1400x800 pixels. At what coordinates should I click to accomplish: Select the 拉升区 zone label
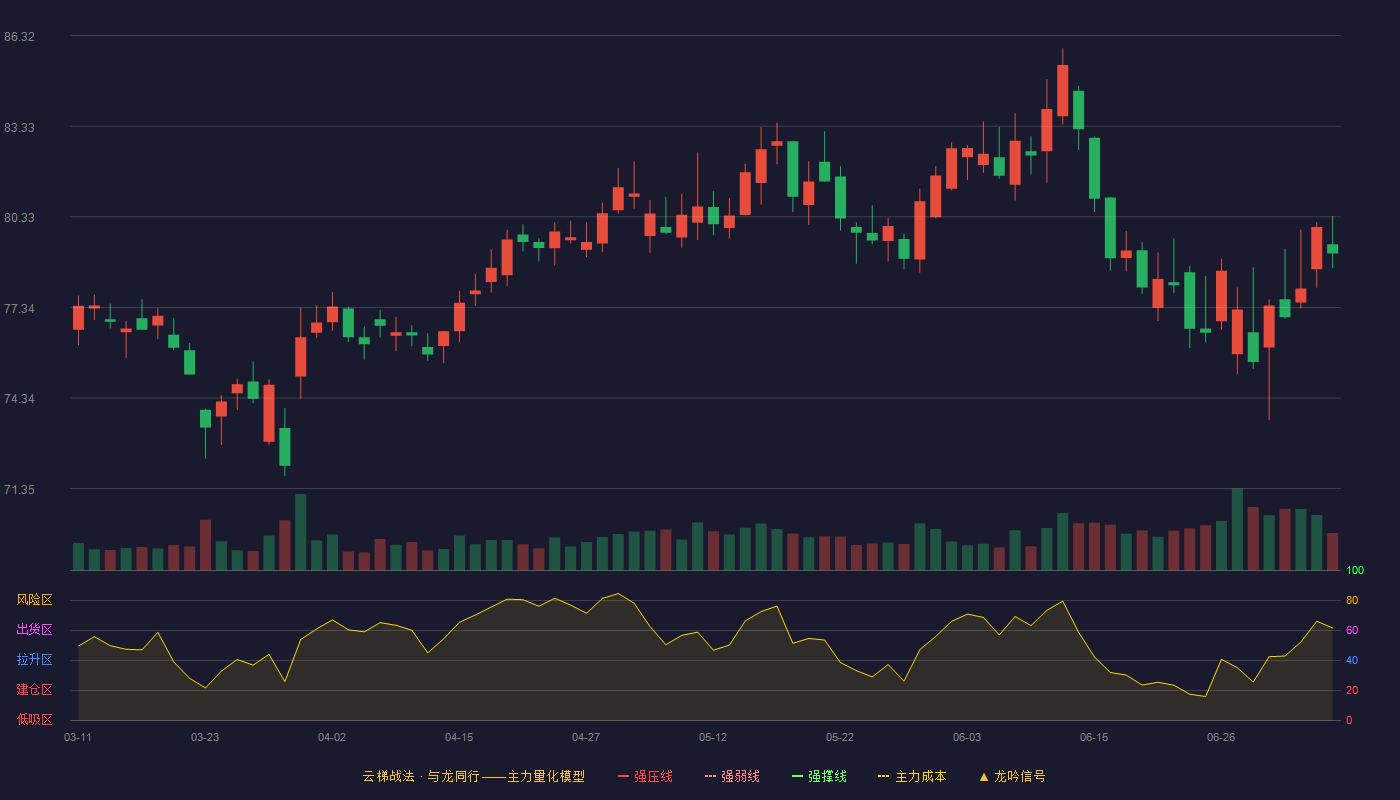[x=34, y=660]
